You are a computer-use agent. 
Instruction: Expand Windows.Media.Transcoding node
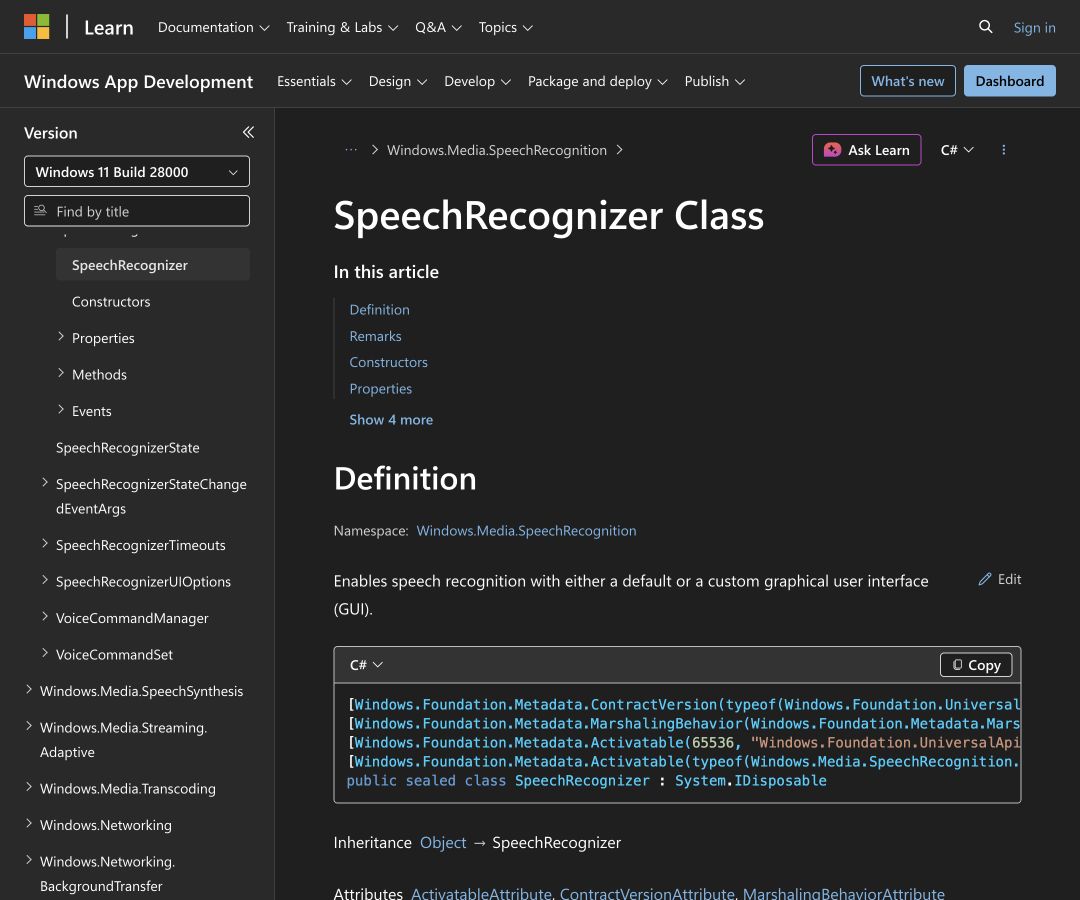pos(29,787)
